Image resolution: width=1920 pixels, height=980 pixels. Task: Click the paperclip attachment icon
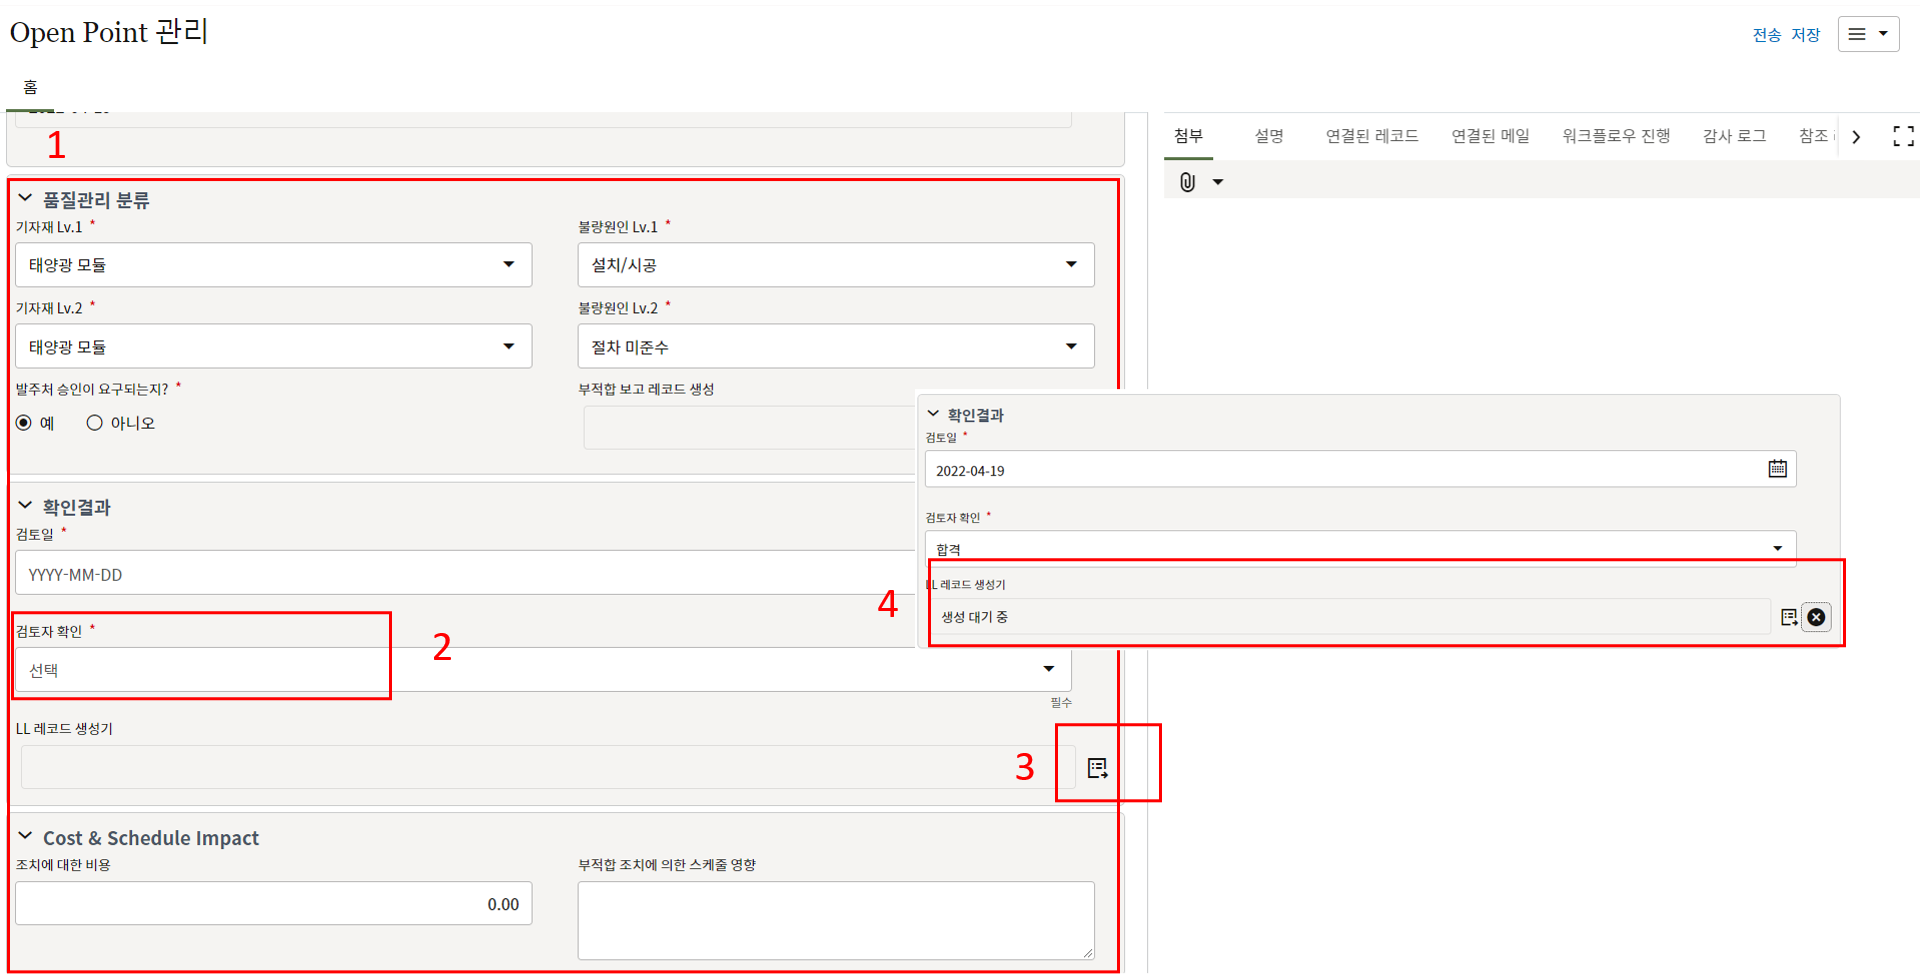(x=1187, y=182)
